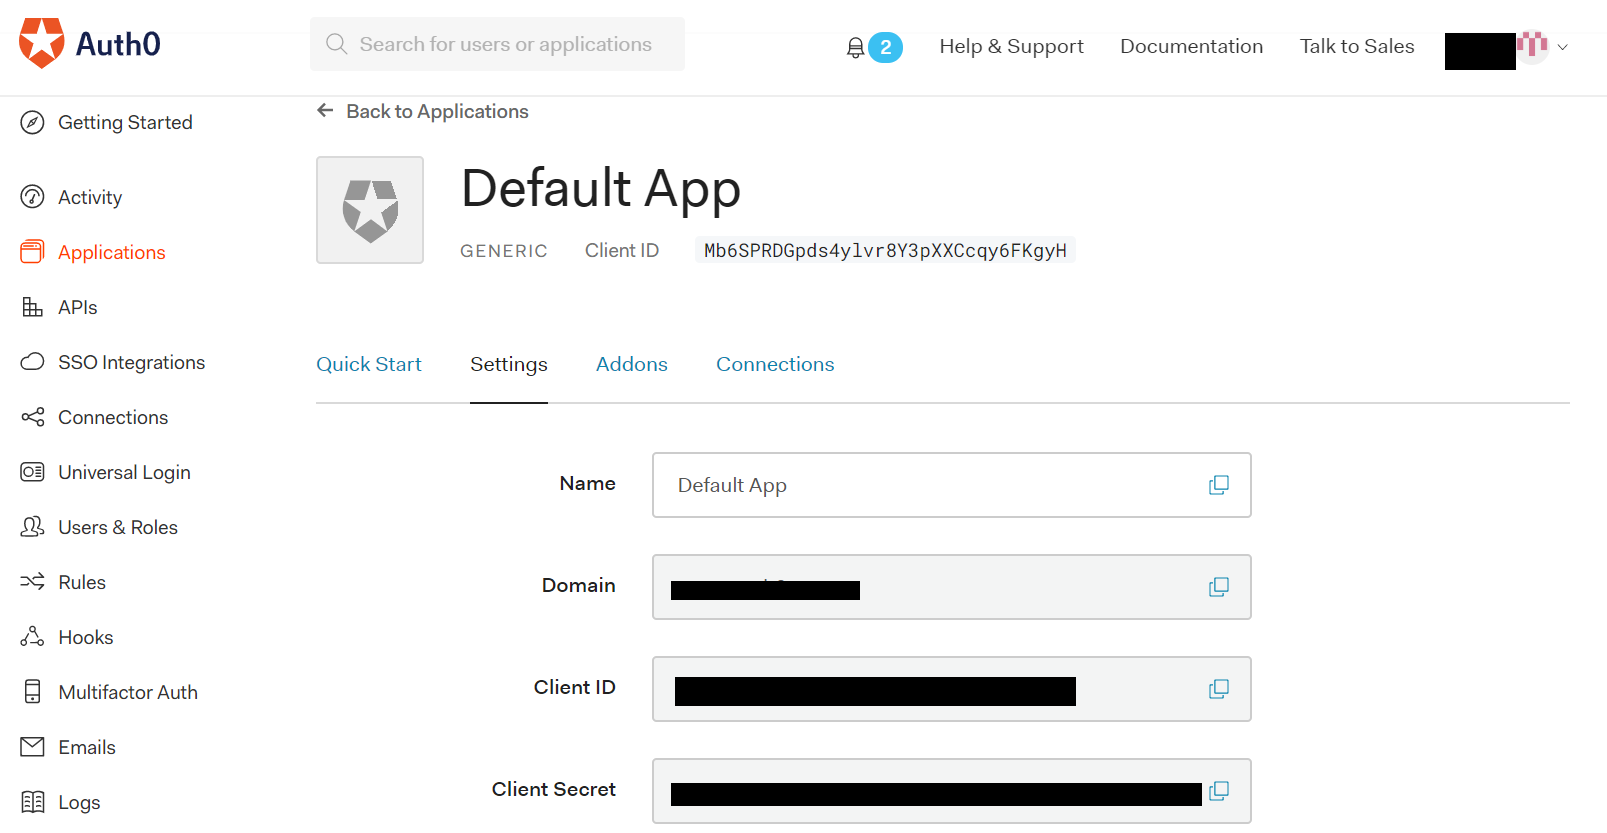The height and width of the screenshot is (833, 1607).
Task: Click the Multifactor Auth phone icon
Action: pyautogui.click(x=32, y=692)
